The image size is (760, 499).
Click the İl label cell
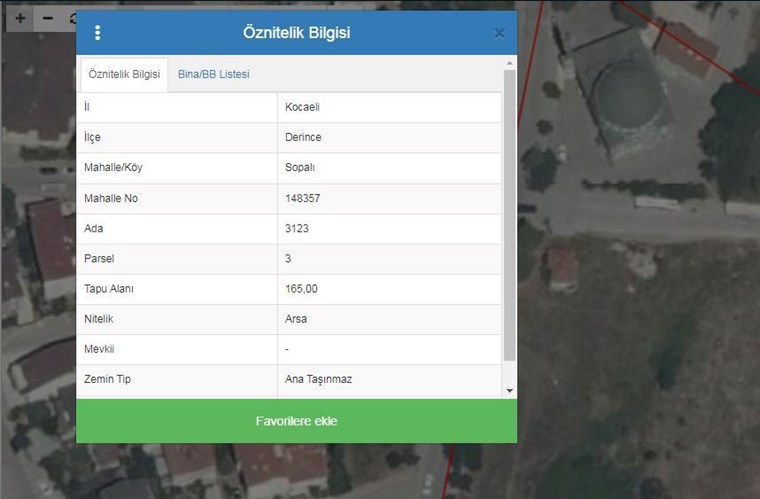(177, 107)
